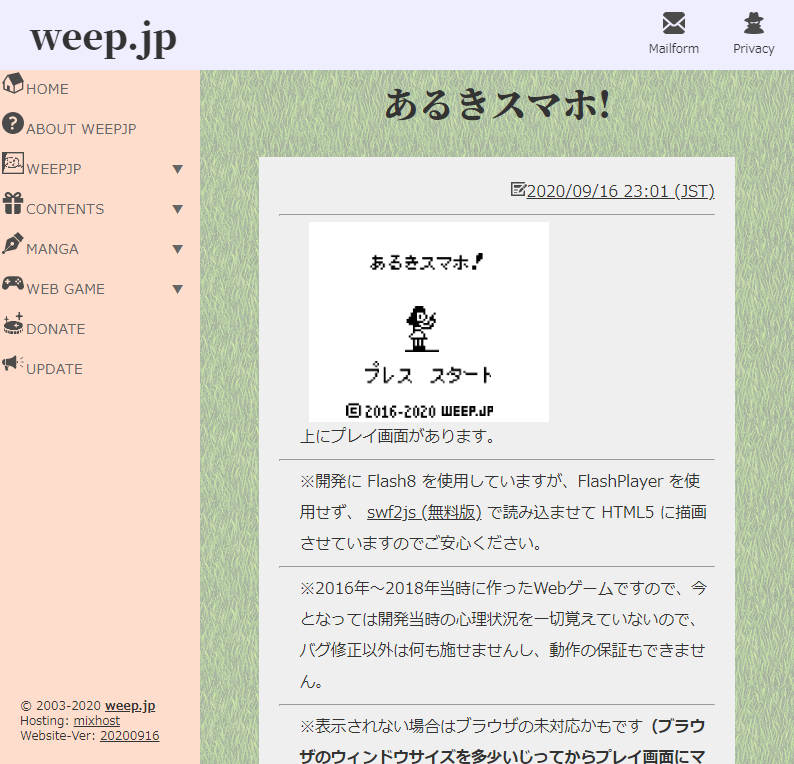The image size is (794, 764).
Task: Open the Privacy spy icon
Action: tap(753, 23)
